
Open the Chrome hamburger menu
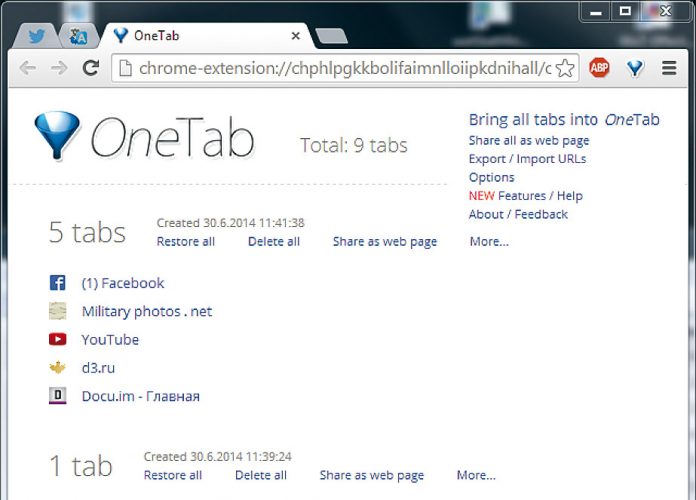pos(669,68)
